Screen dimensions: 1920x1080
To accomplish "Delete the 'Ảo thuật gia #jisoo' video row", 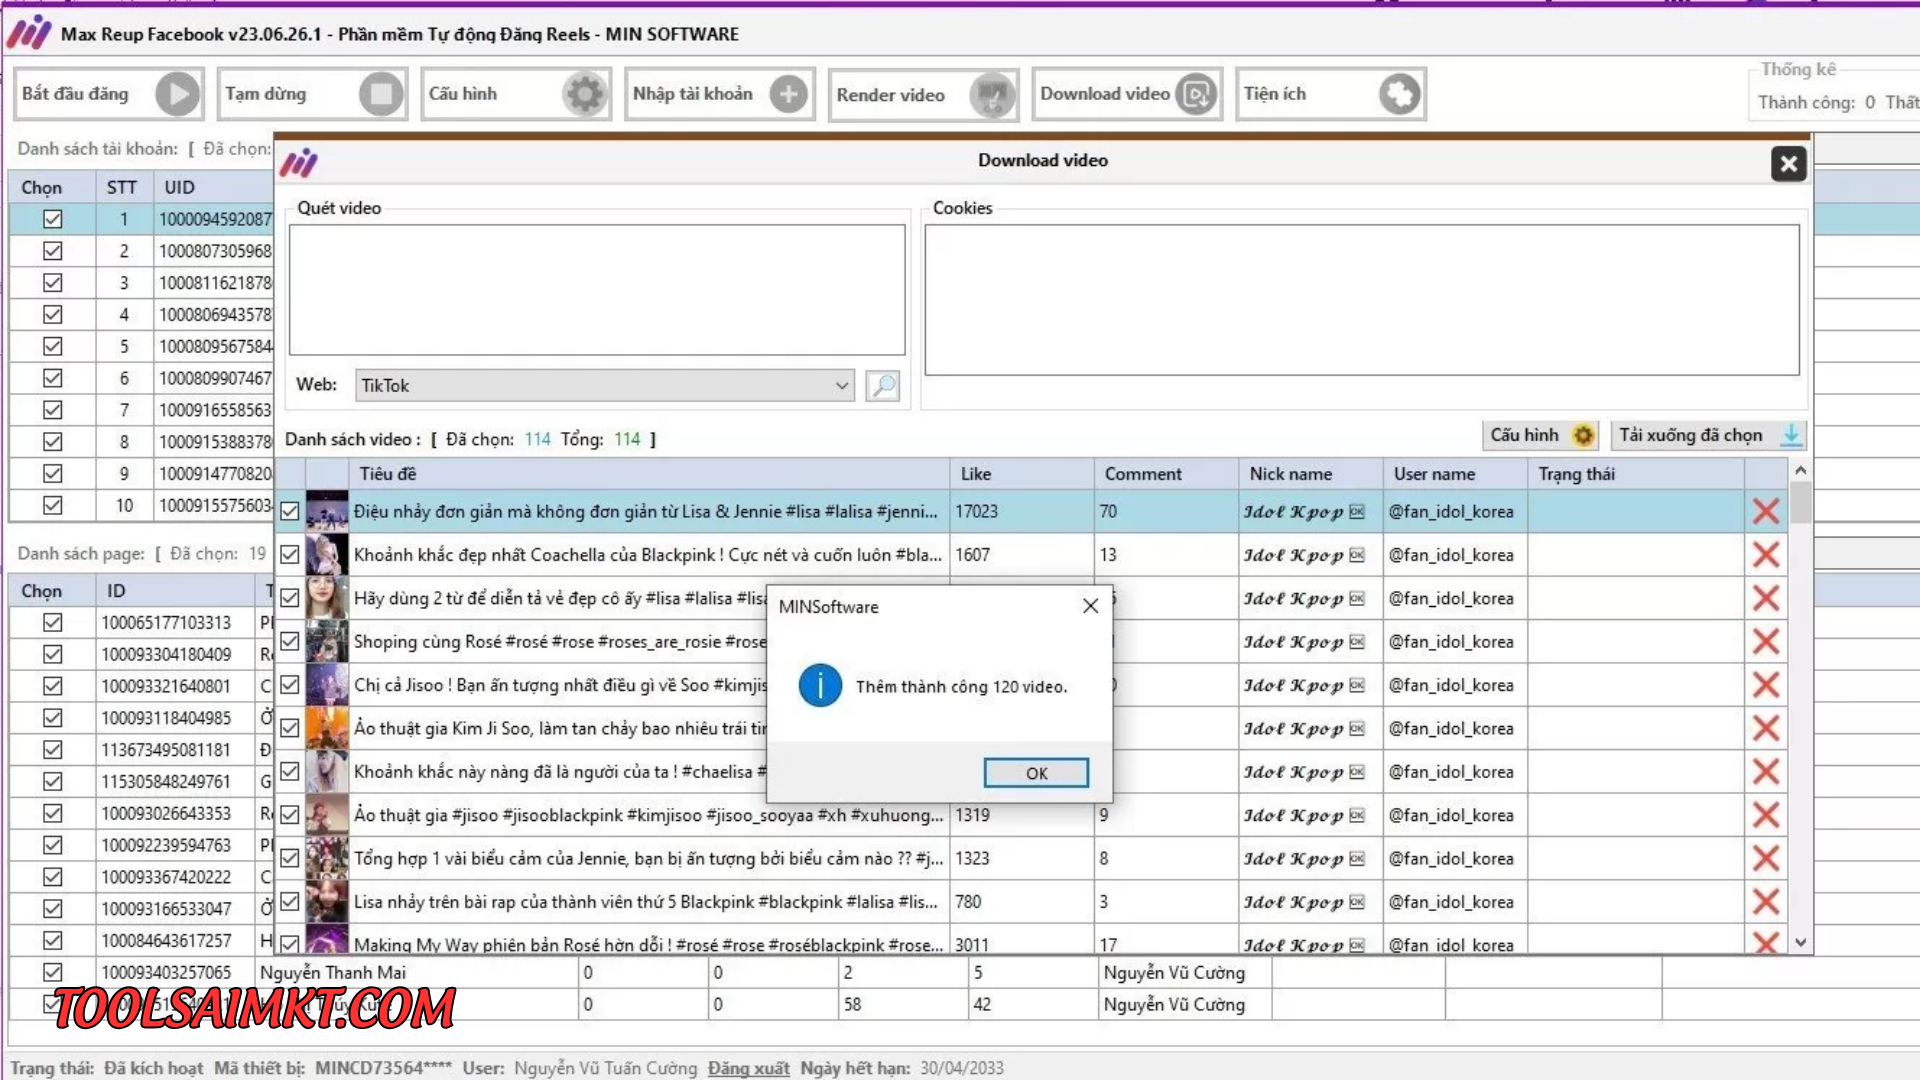I will [1766, 815].
